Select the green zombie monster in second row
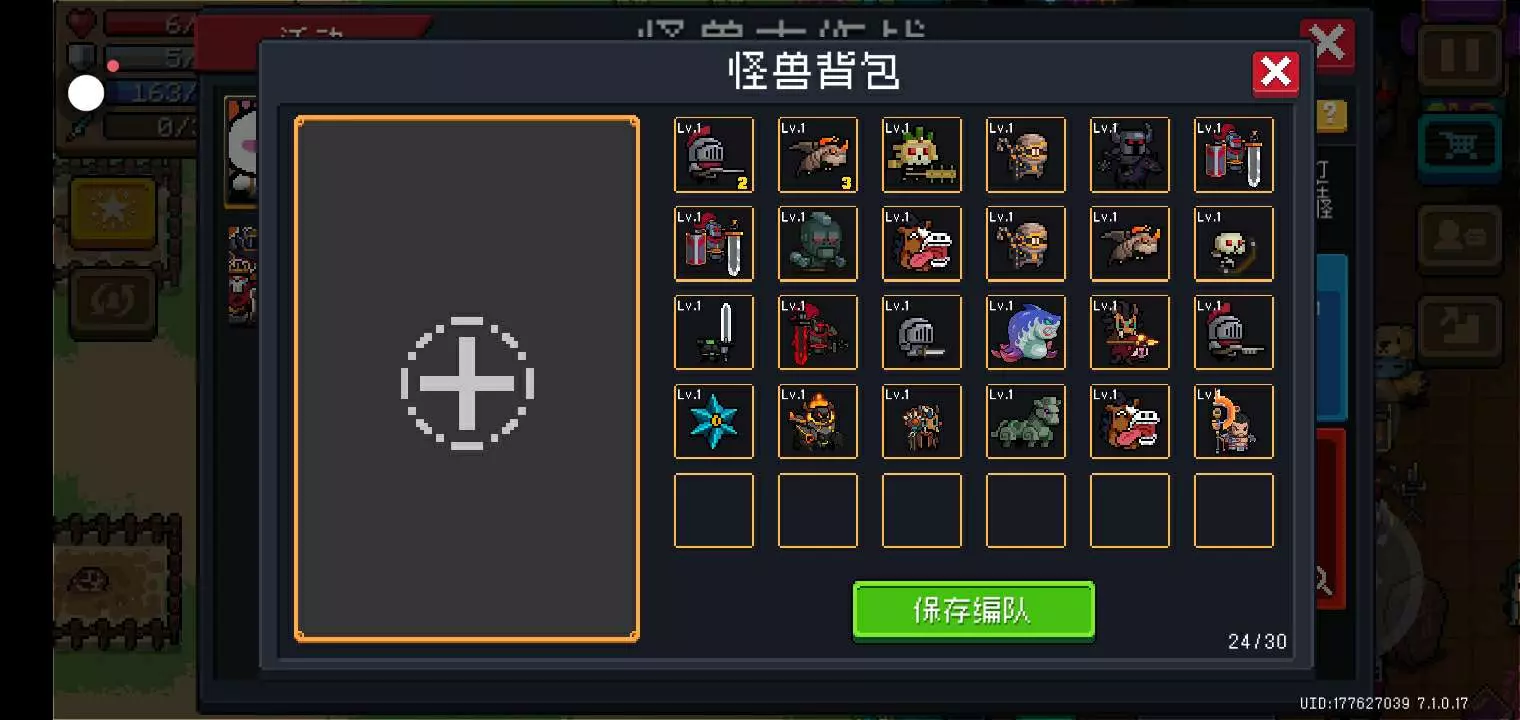 click(x=818, y=244)
